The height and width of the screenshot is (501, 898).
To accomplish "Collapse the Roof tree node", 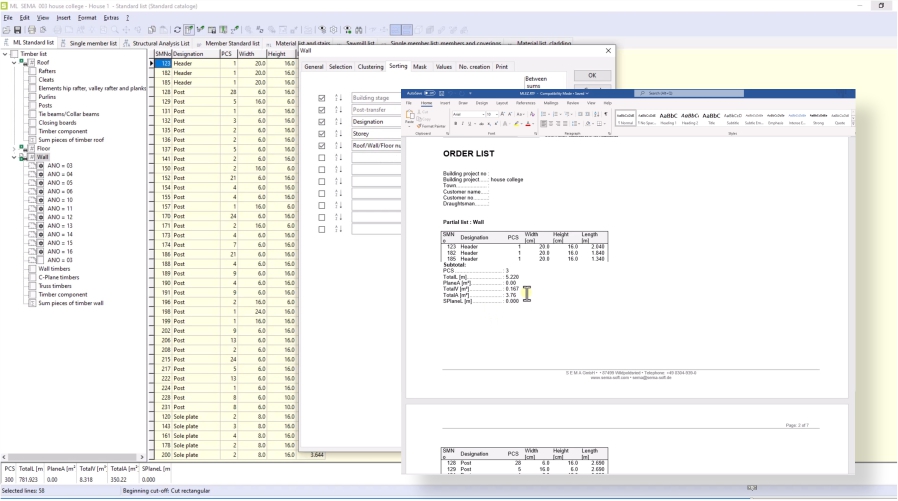I will (14, 62).
